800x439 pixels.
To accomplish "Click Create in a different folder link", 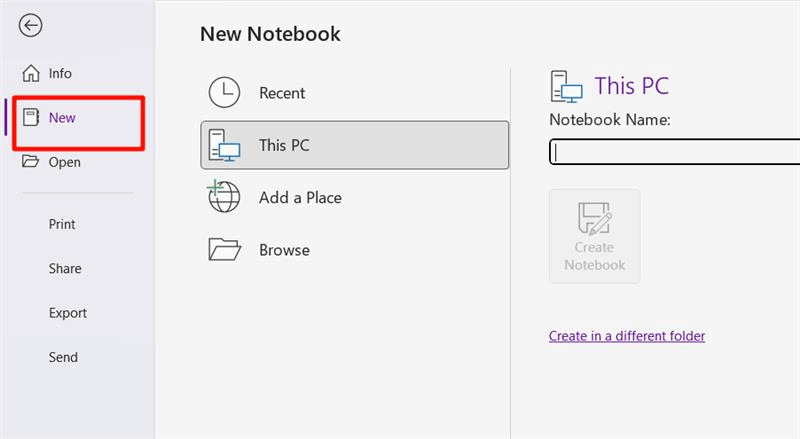I will click(627, 336).
